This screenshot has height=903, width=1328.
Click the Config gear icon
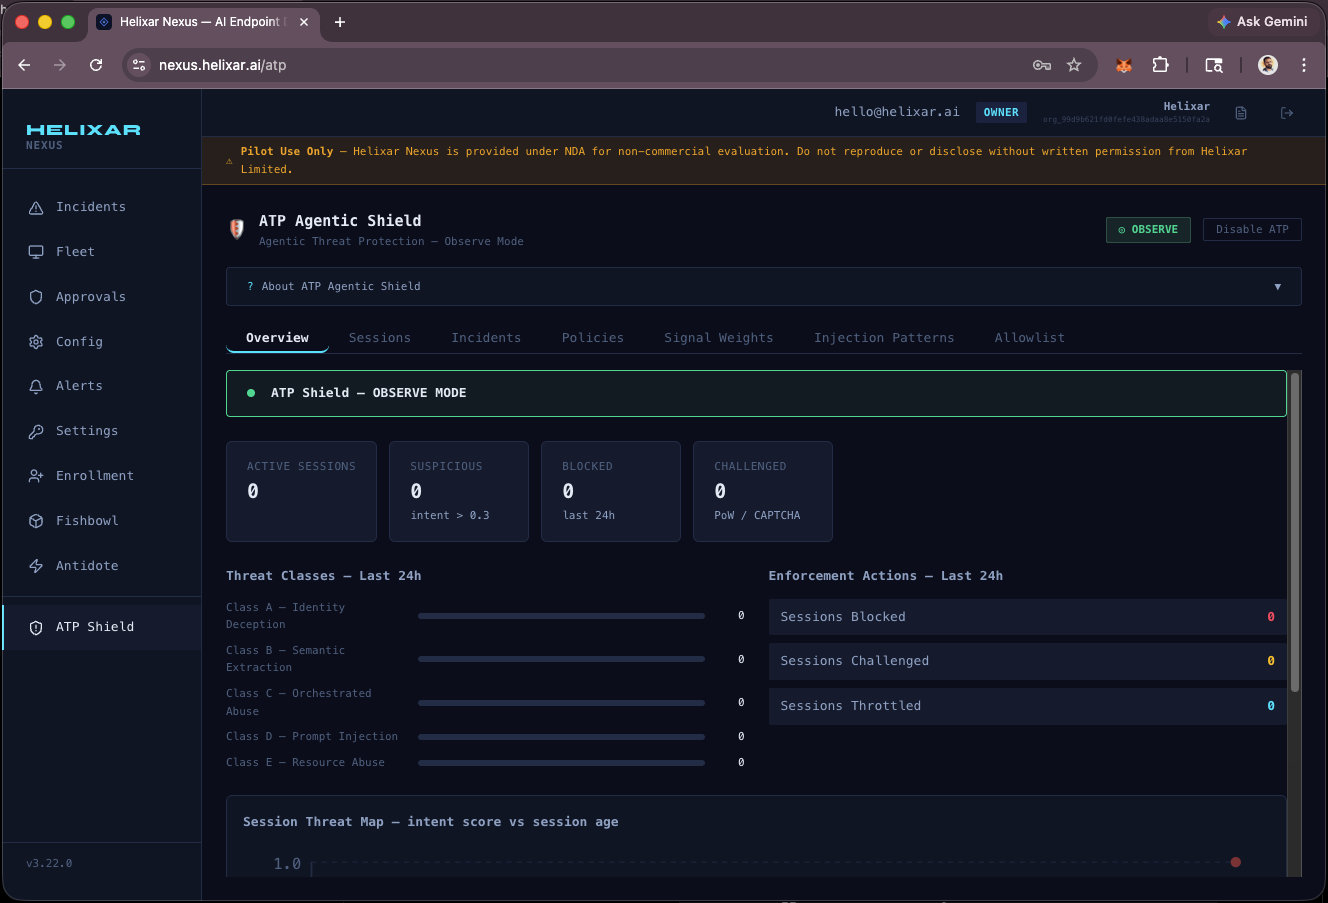(36, 342)
